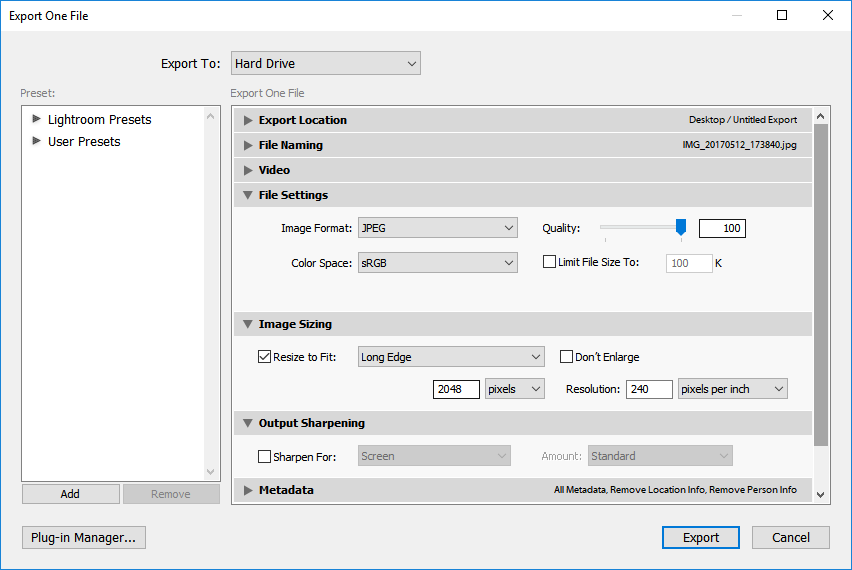
Task: Click the Video section header
Action: (x=523, y=170)
